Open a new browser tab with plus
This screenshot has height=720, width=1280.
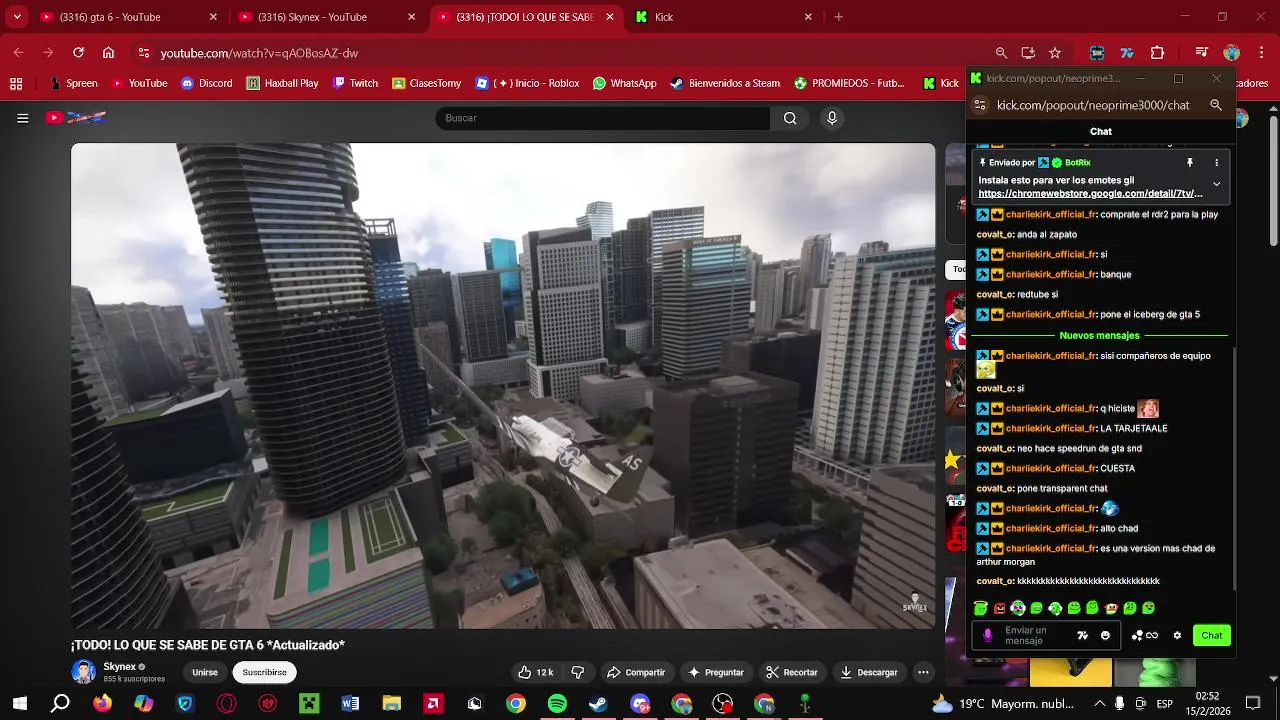[838, 17]
